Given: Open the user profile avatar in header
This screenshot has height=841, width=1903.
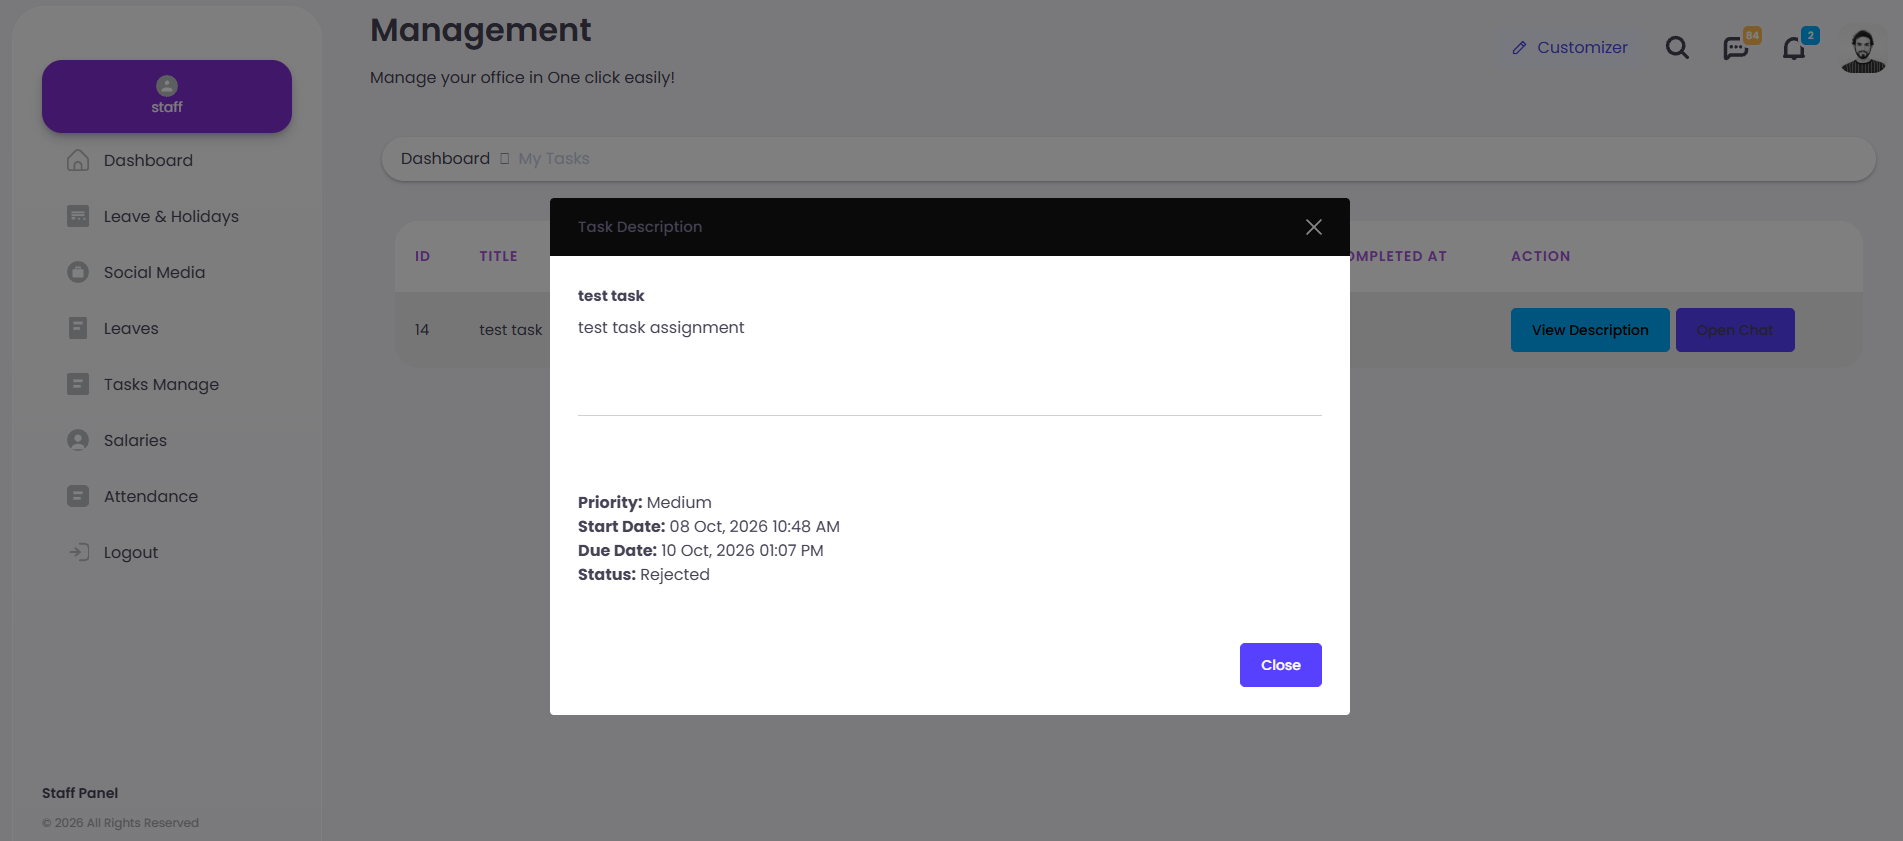Looking at the screenshot, I should [x=1863, y=50].
